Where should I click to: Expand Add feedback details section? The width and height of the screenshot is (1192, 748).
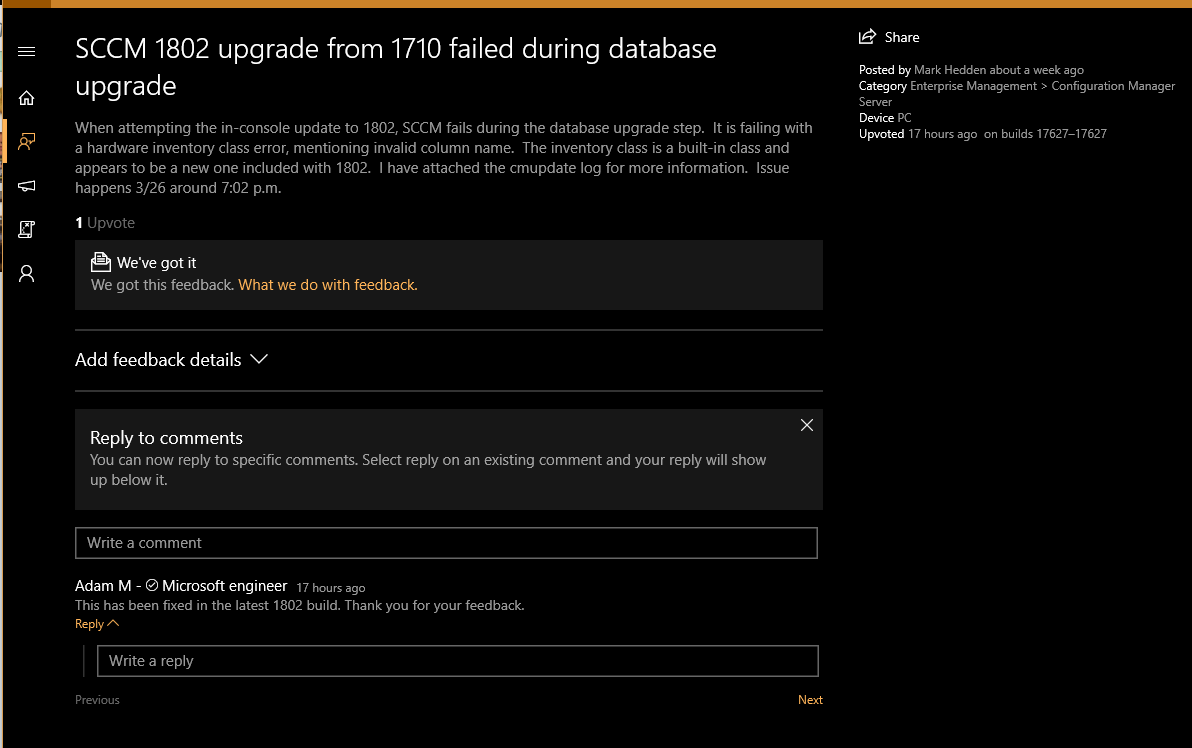point(259,359)
